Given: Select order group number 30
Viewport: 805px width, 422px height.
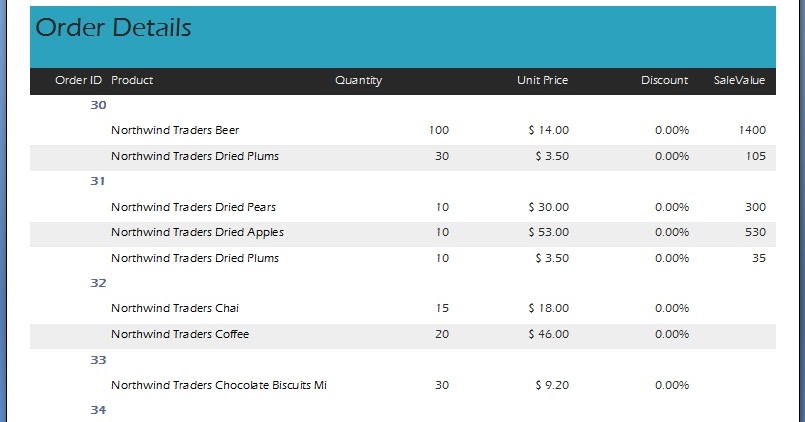Looking at the screenshot, I should pos(98,105).
